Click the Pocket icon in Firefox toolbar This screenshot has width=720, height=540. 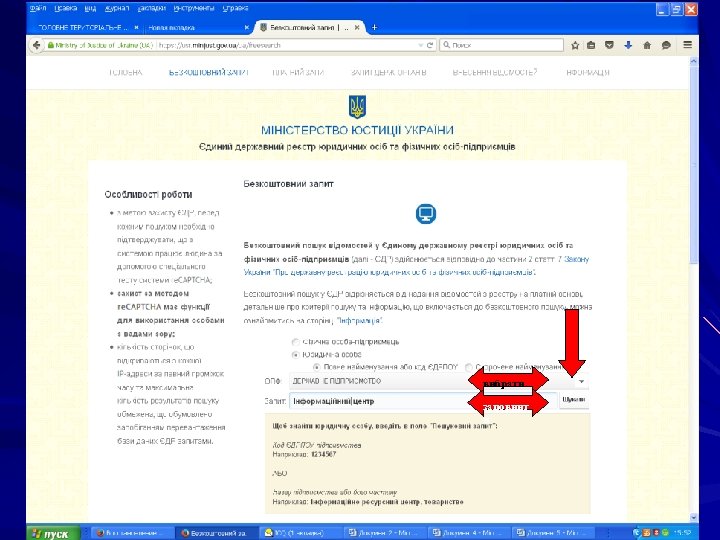pyautogui.click(x=609, y=45)
